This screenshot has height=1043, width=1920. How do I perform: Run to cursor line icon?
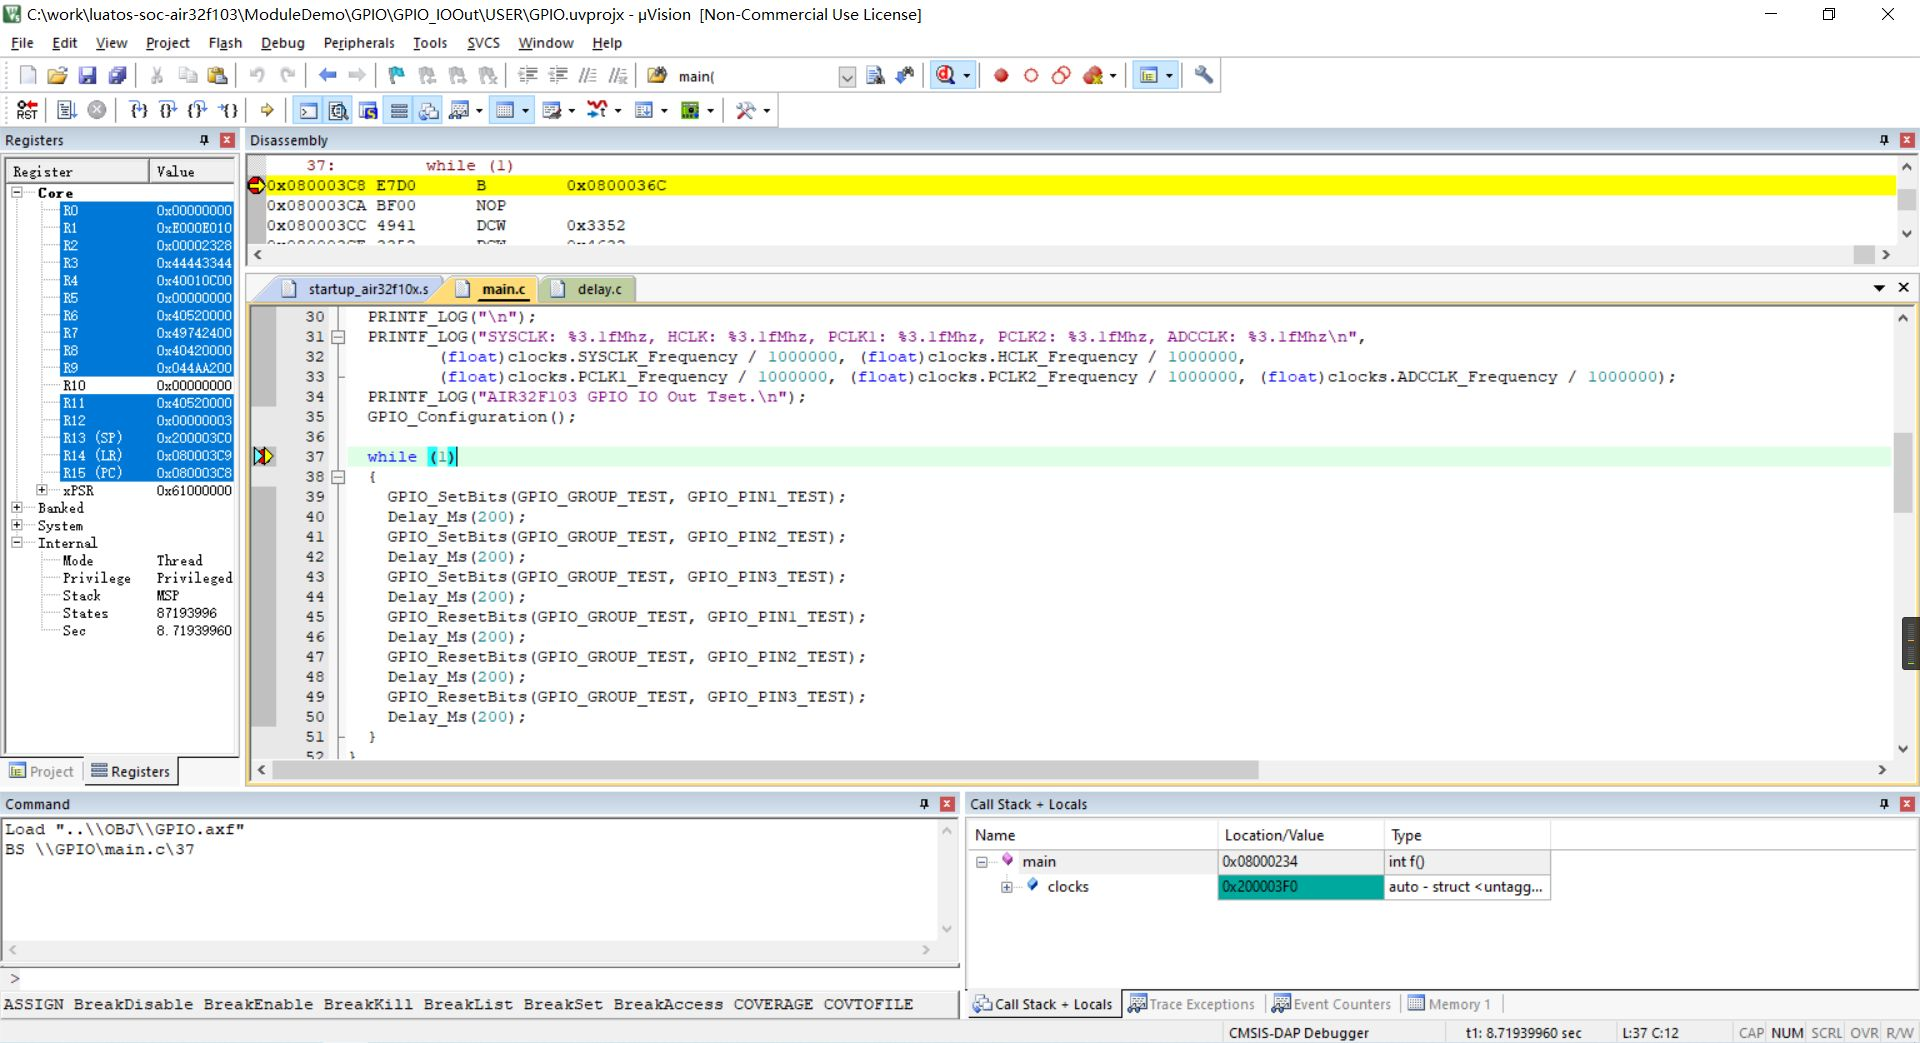(x=229, y=110)
